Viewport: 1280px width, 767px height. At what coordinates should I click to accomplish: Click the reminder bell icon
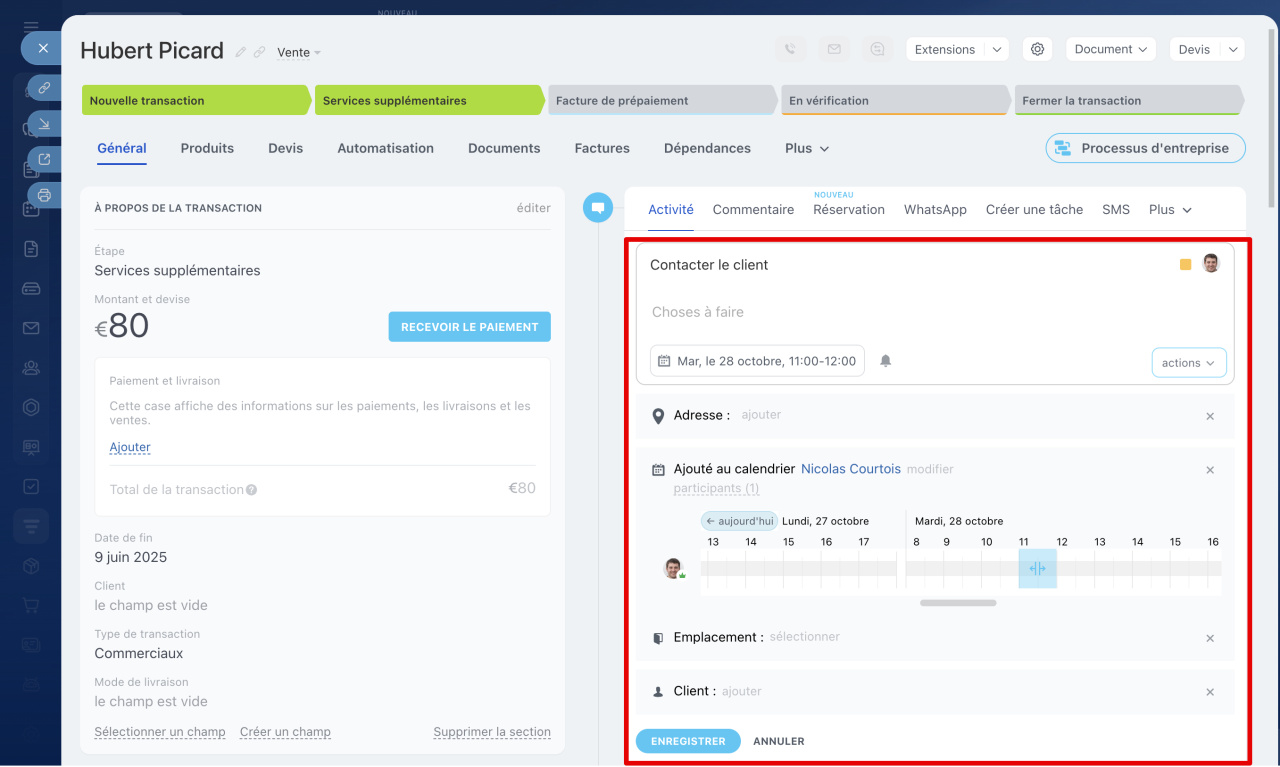coord(885,361)
